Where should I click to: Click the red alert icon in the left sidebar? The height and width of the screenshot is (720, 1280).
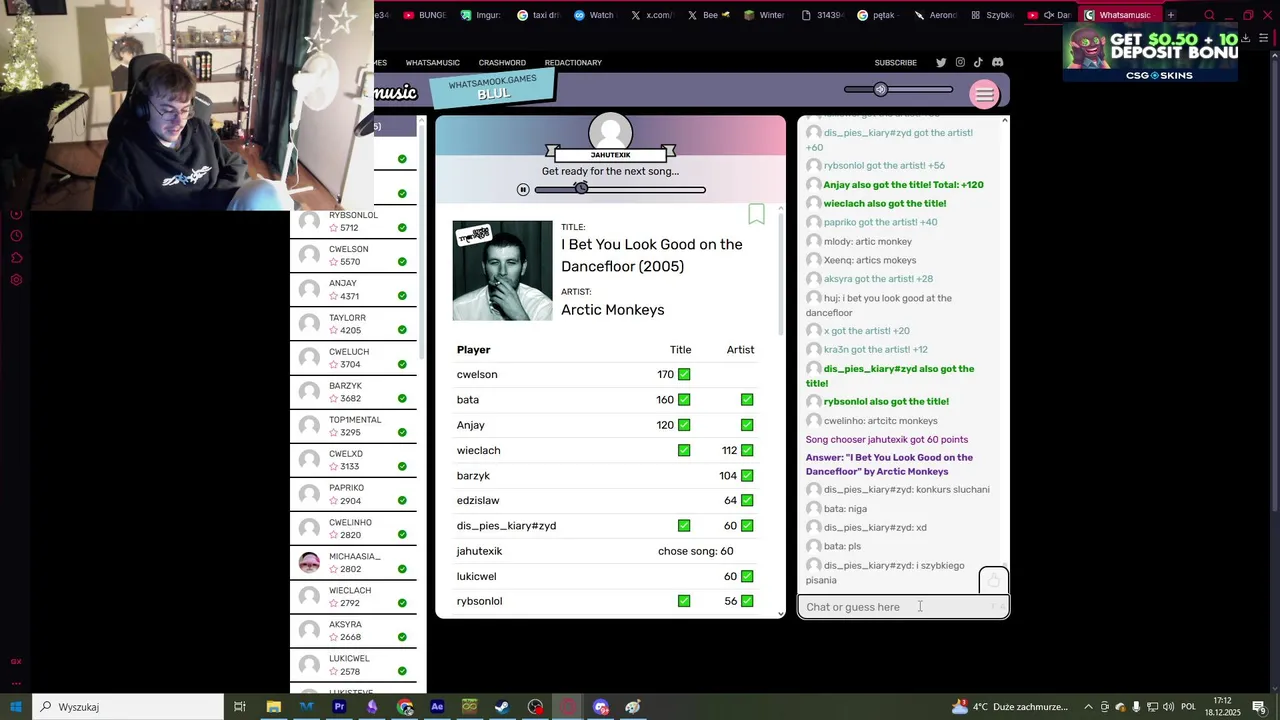pos(16,214)
